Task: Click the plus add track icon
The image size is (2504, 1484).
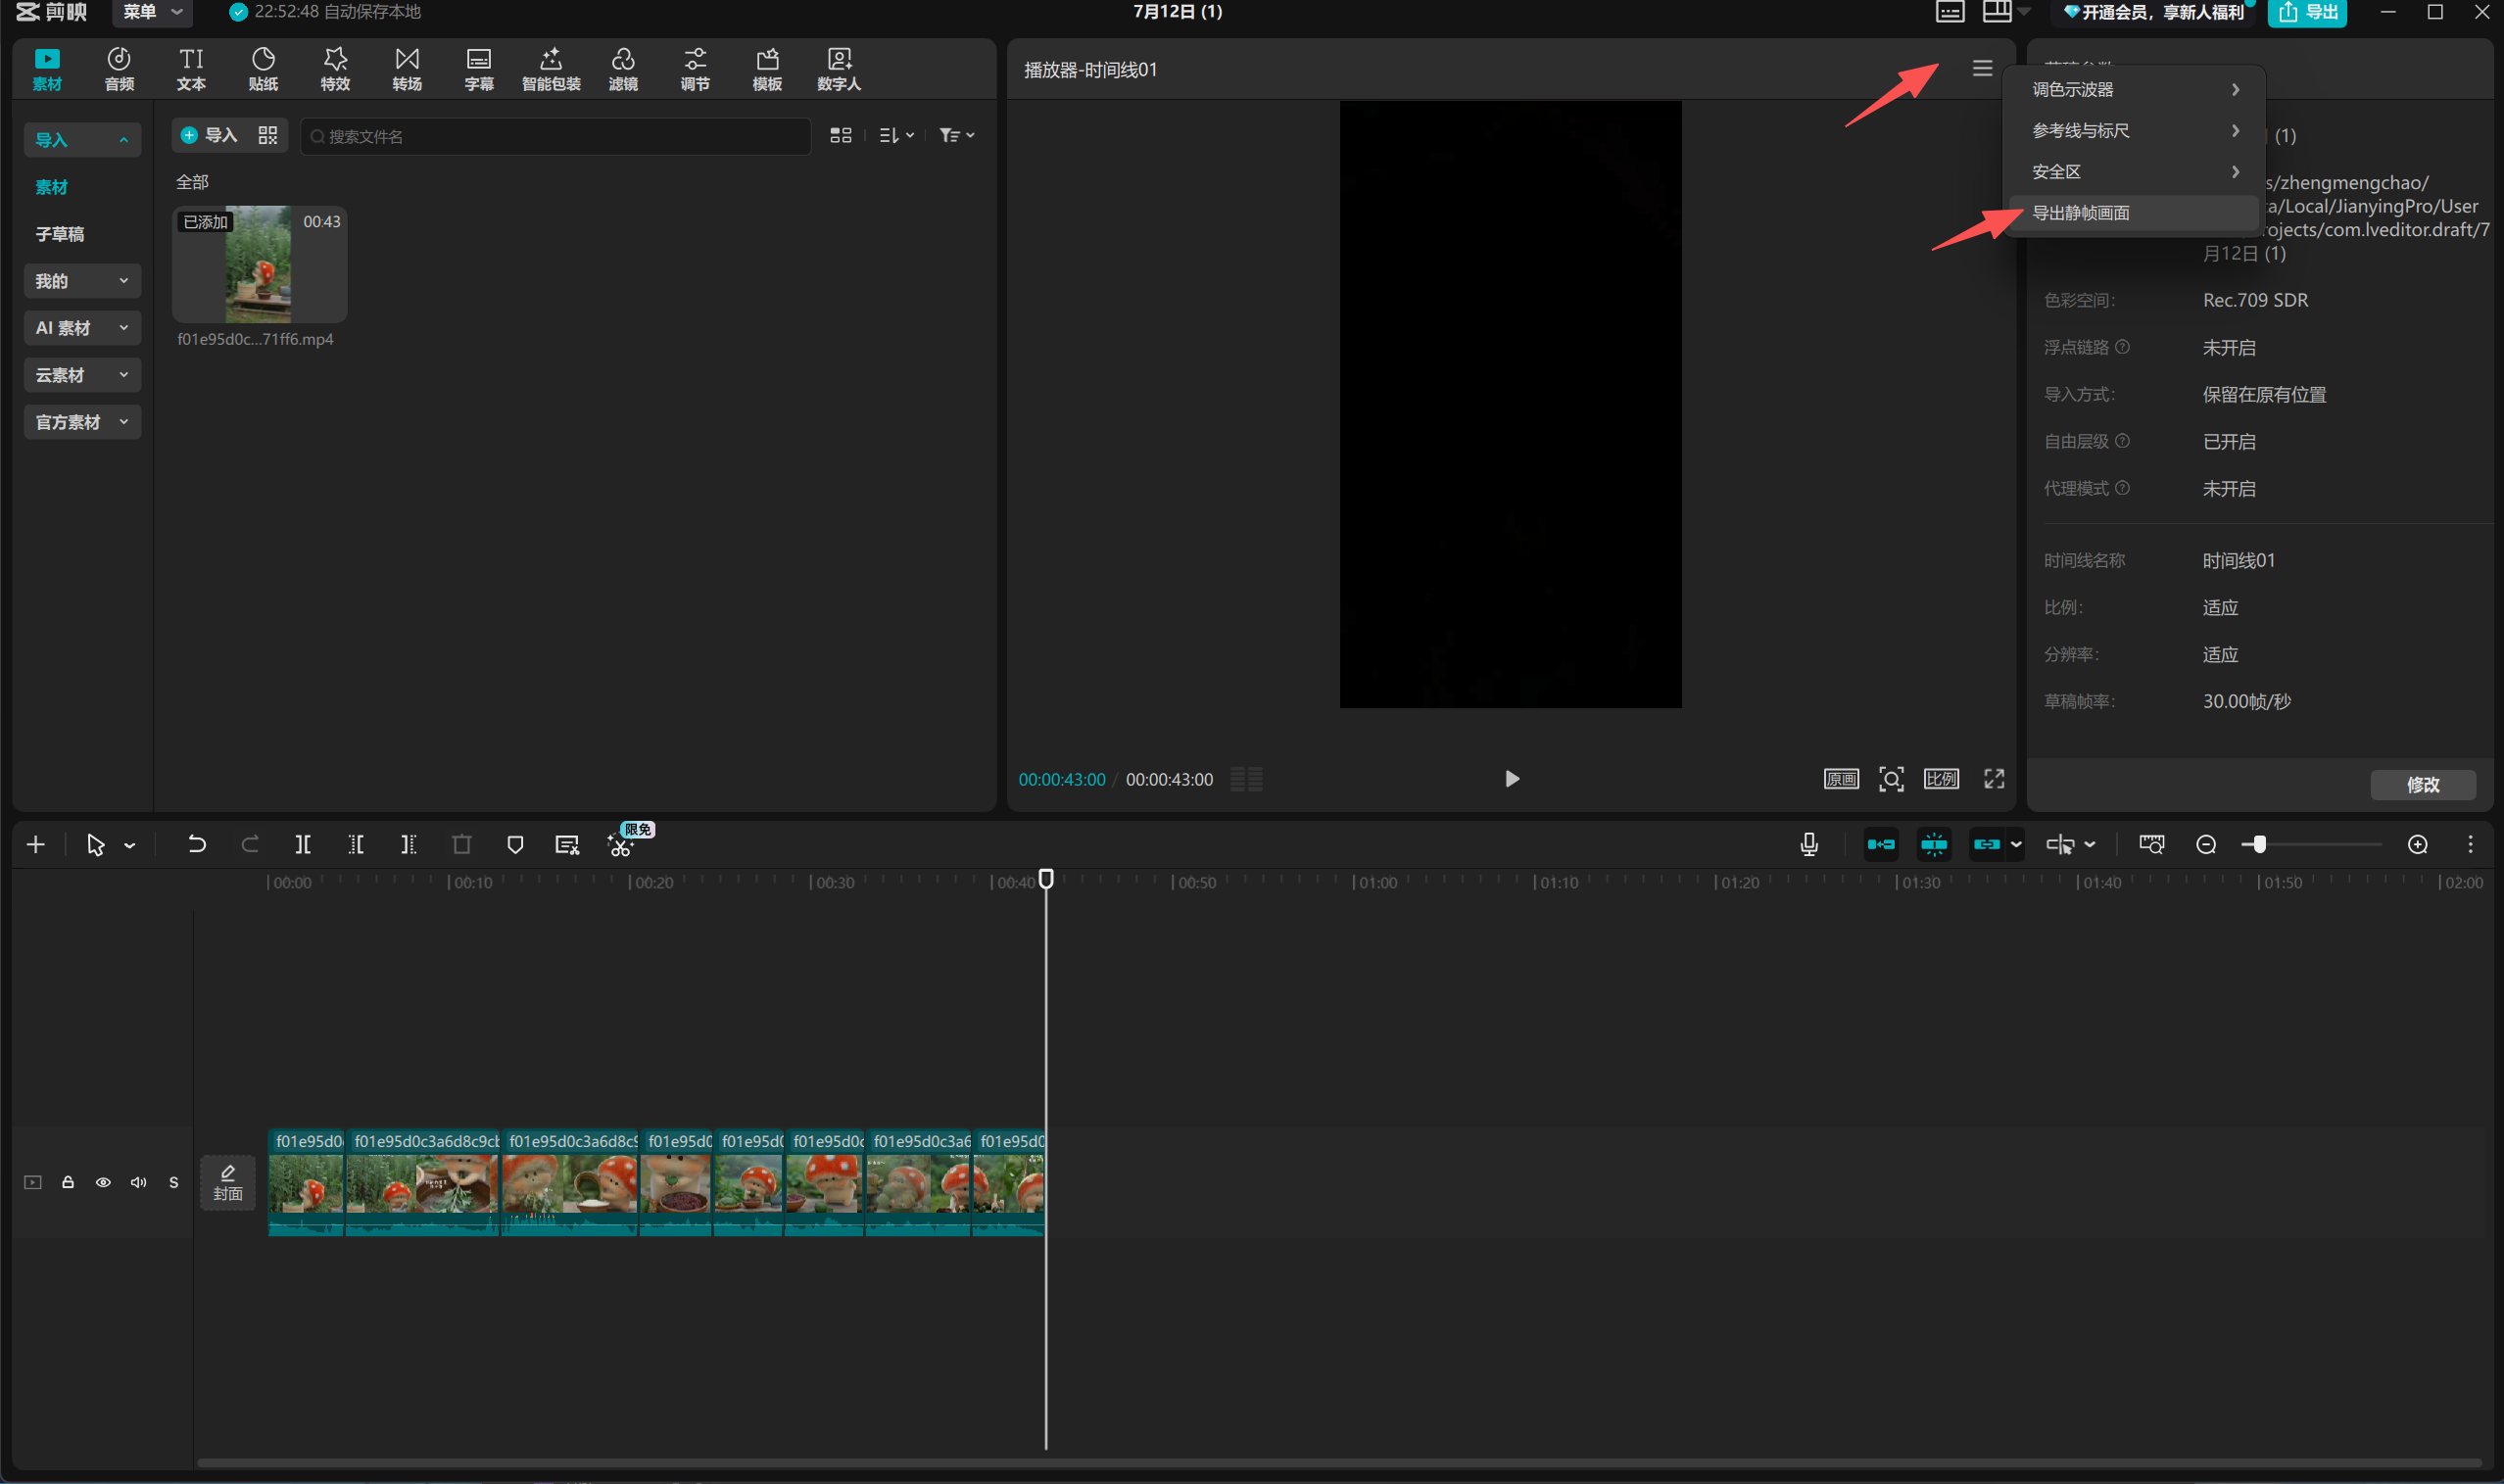Action: click(36, 845)
